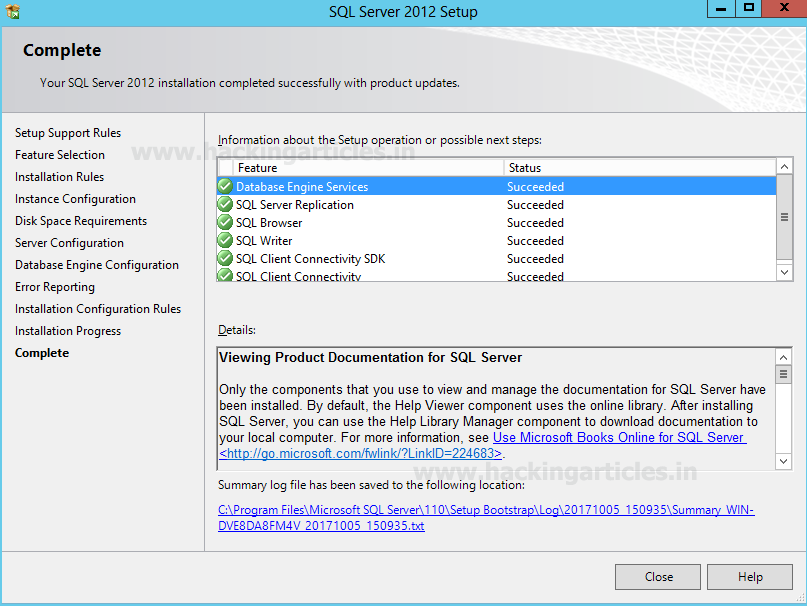Select Installation Progress step
807x606 pixels.
pyautogui.click(x=68, y=331)
